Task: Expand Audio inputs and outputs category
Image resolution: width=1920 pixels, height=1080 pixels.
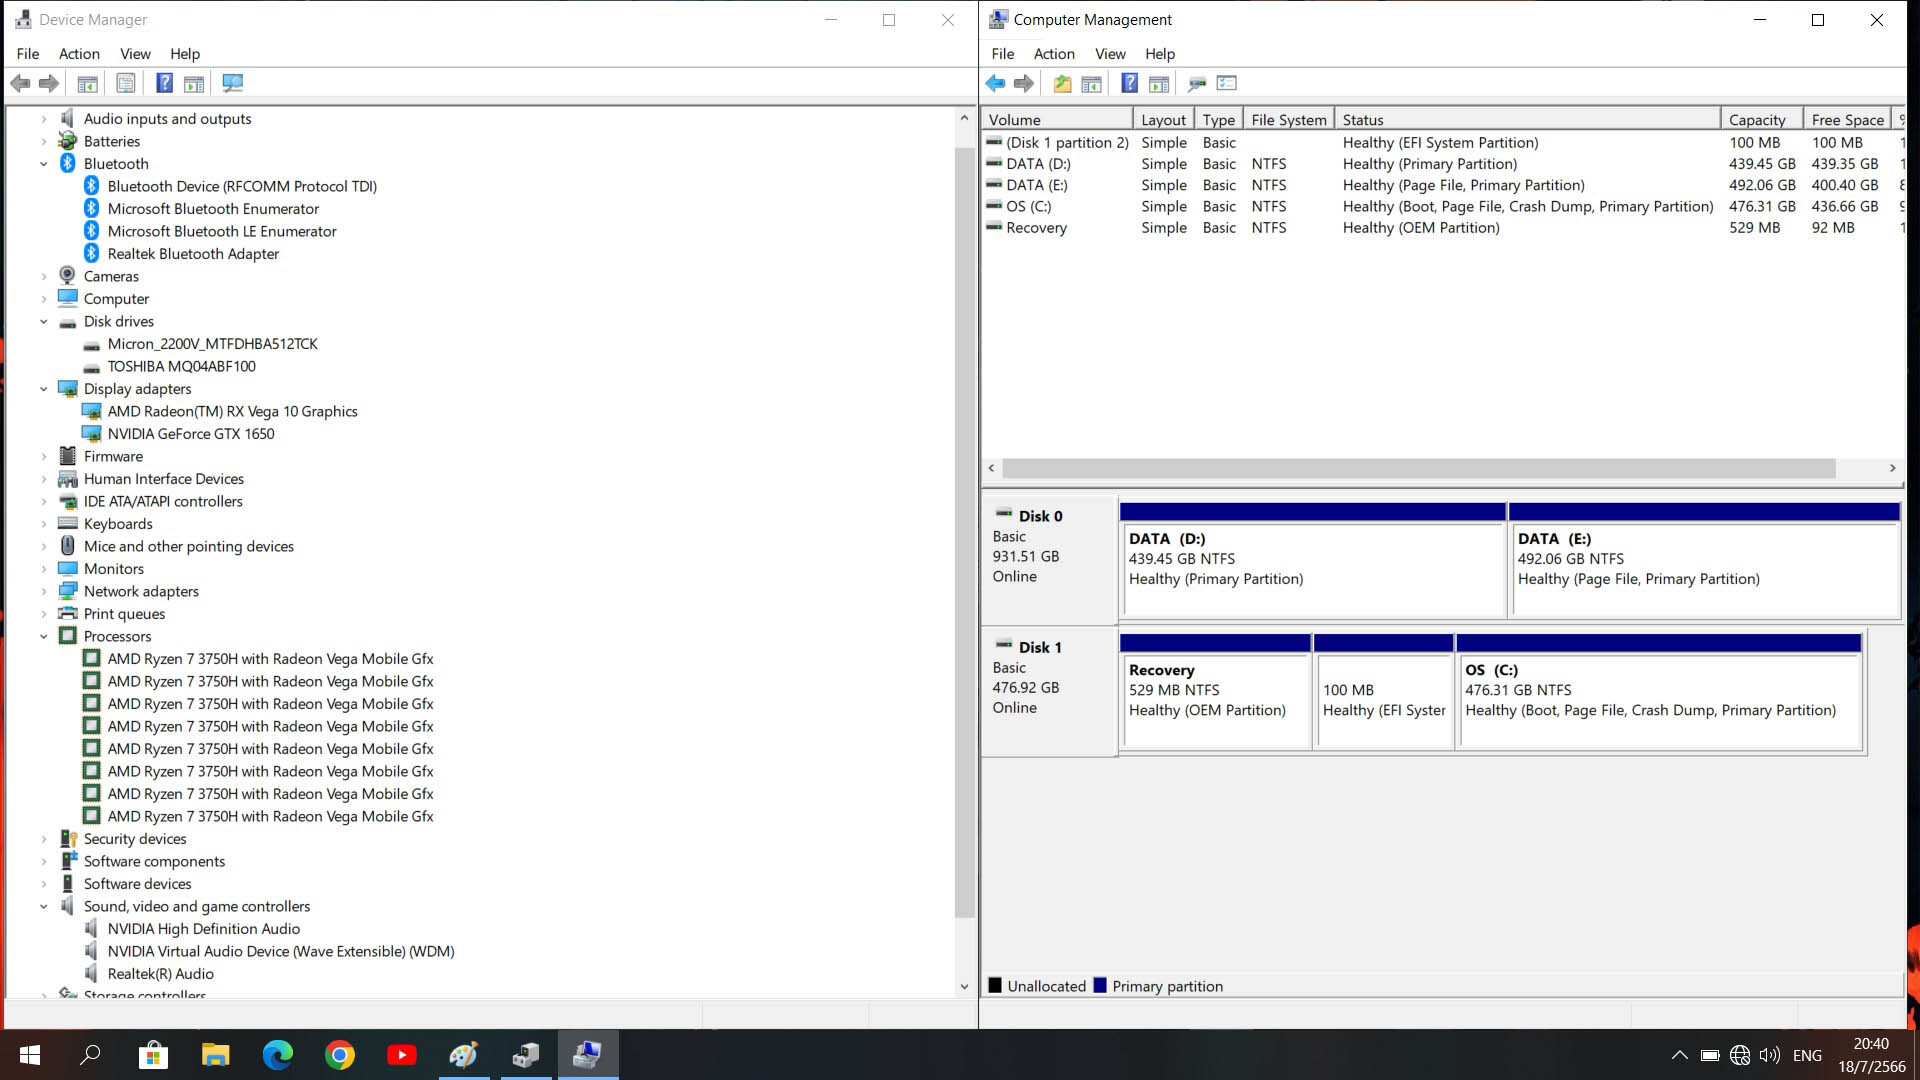Action: pyautogui.click(x=43, y=119)
